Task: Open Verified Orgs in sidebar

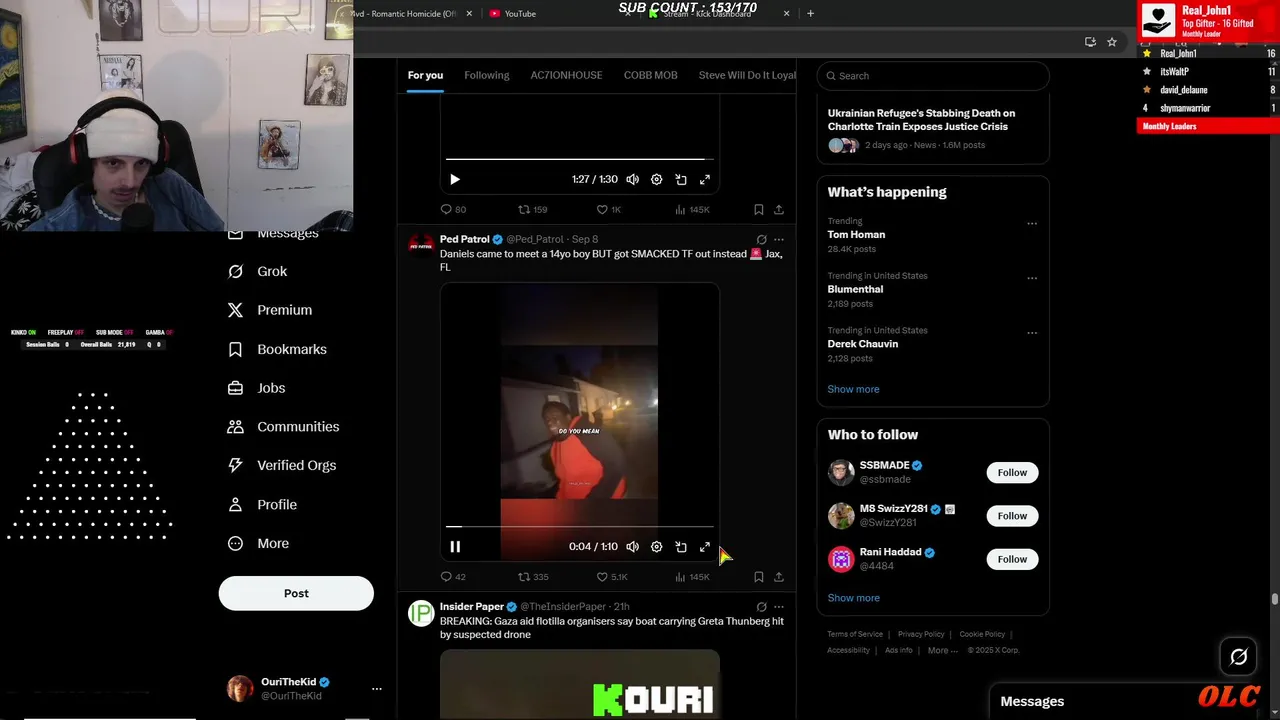Action: point(282,465)
